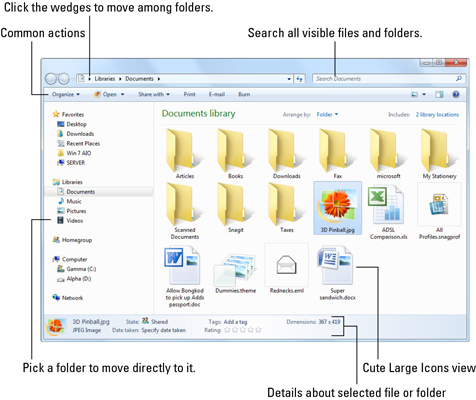Select the Gamma (C:) drive

(77, 269)
